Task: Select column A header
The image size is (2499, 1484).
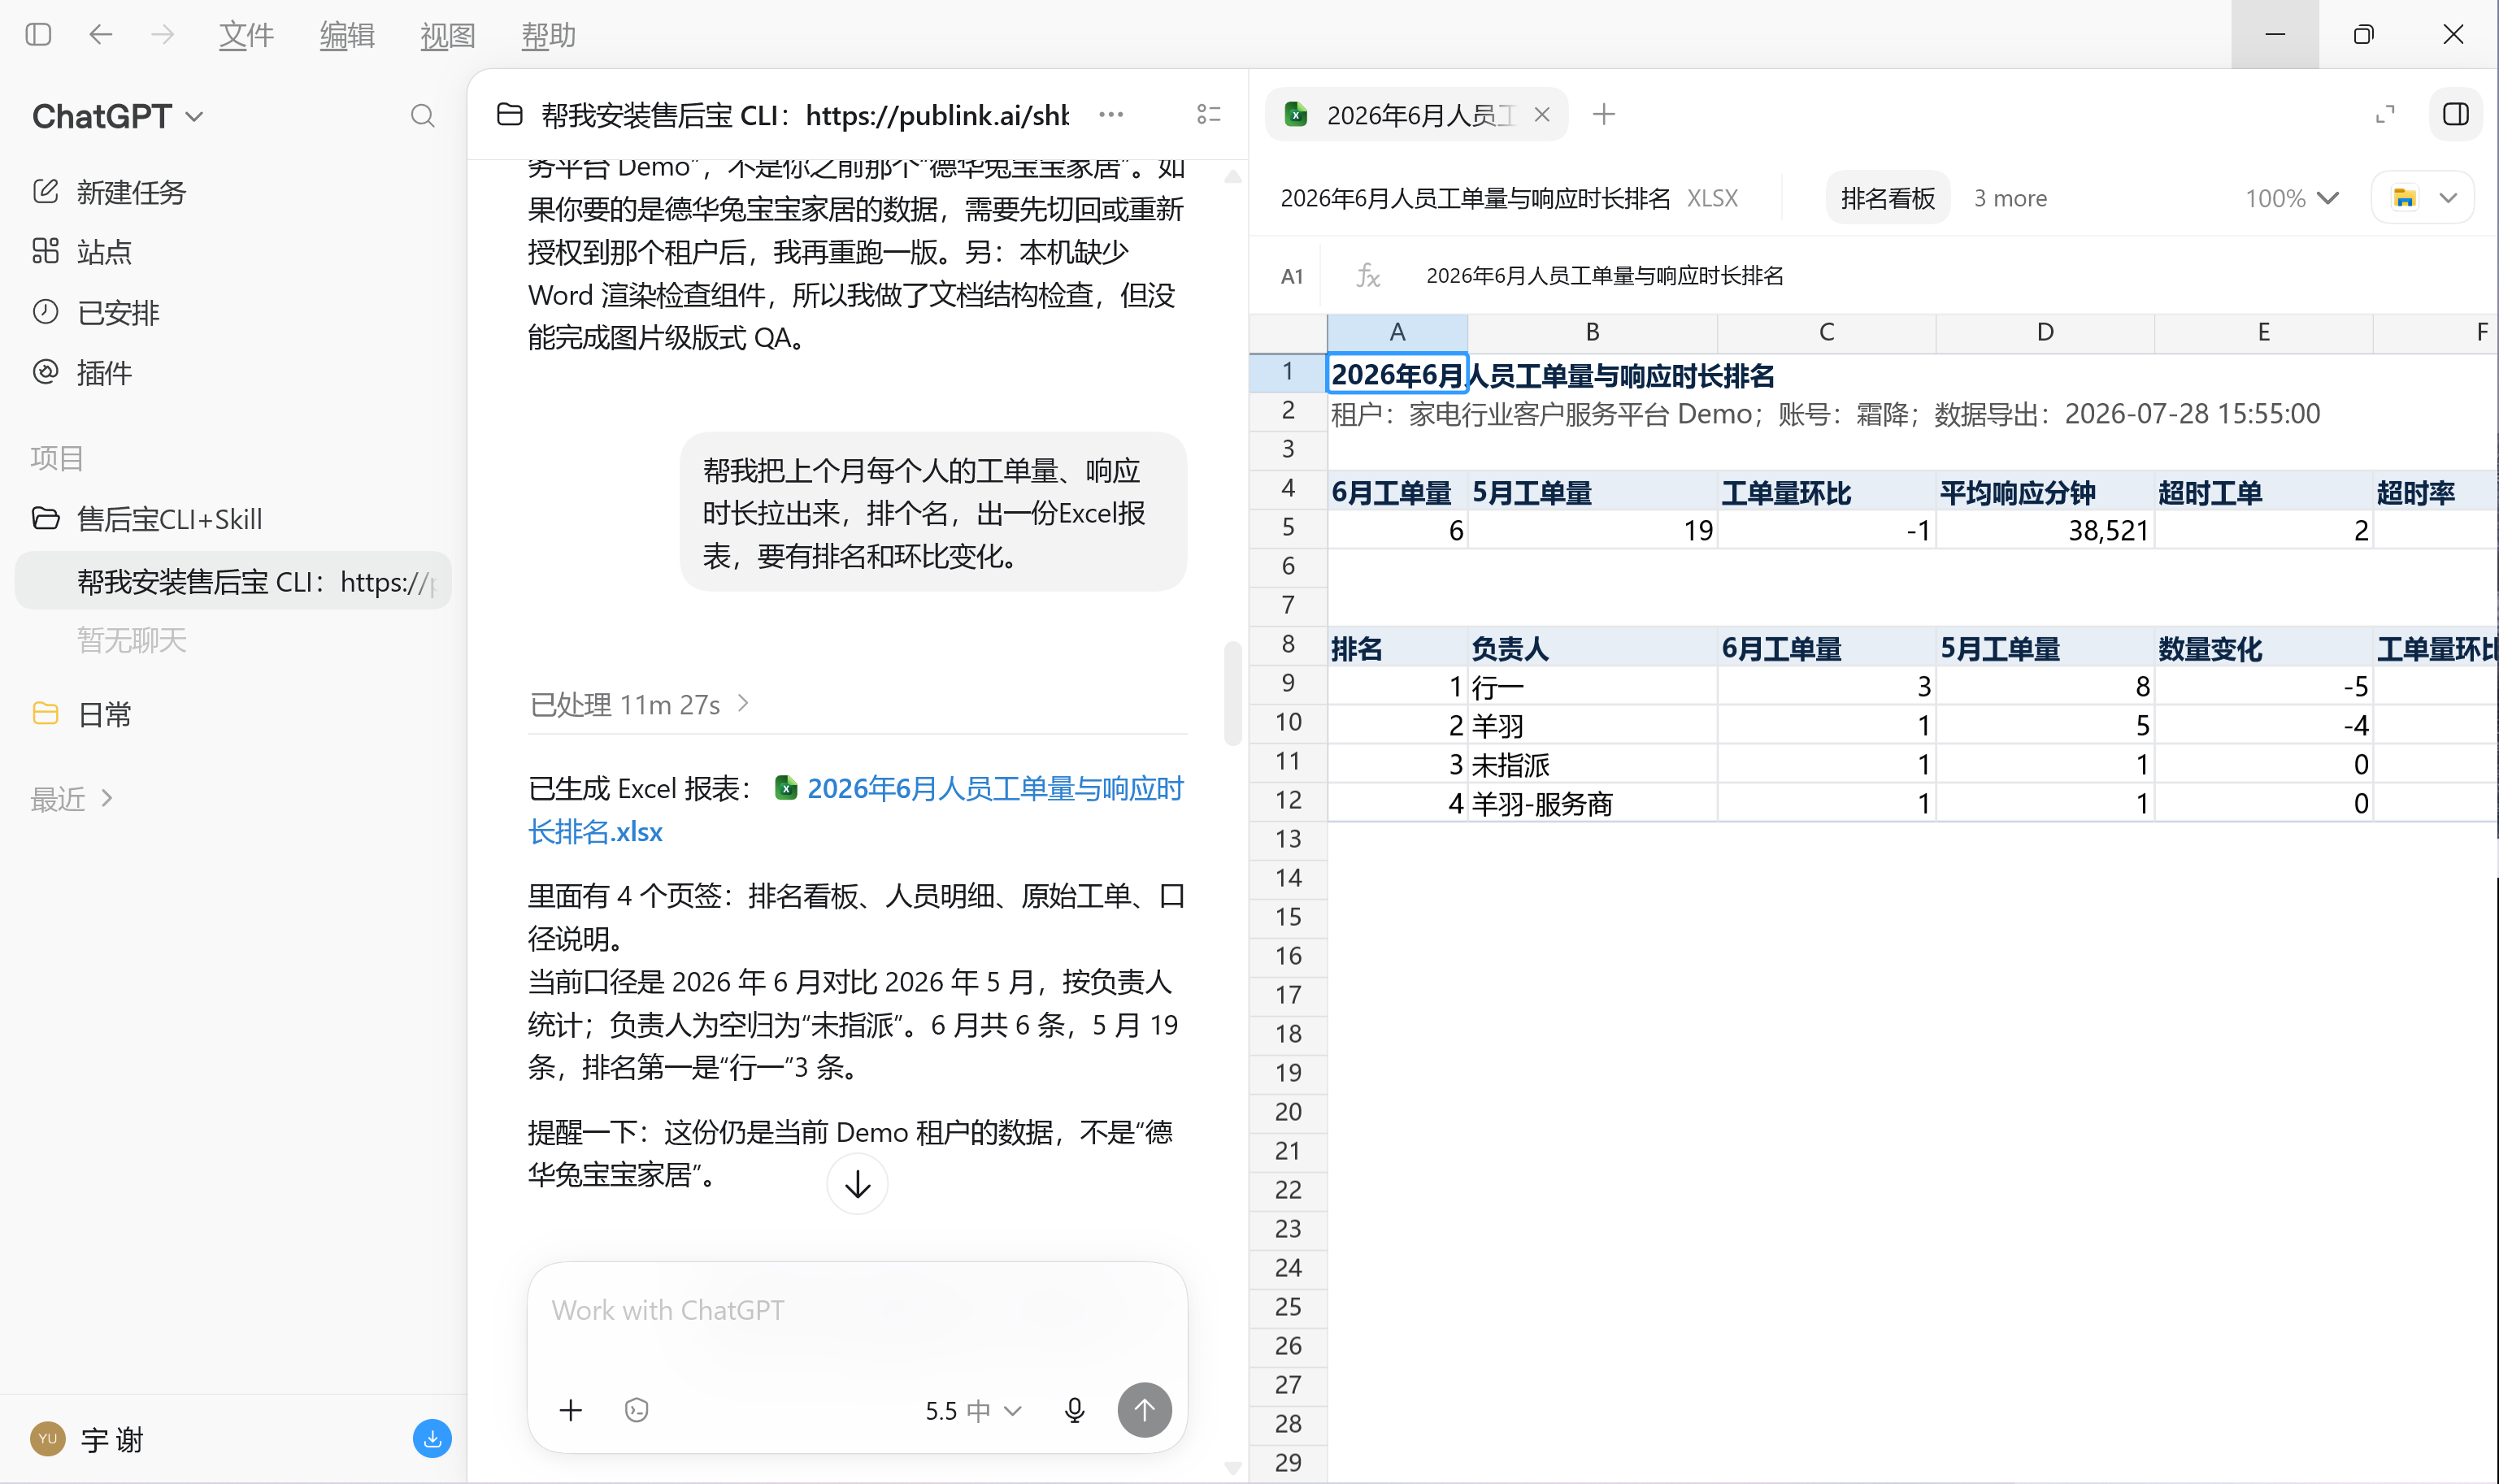Action: point(1397,333)
